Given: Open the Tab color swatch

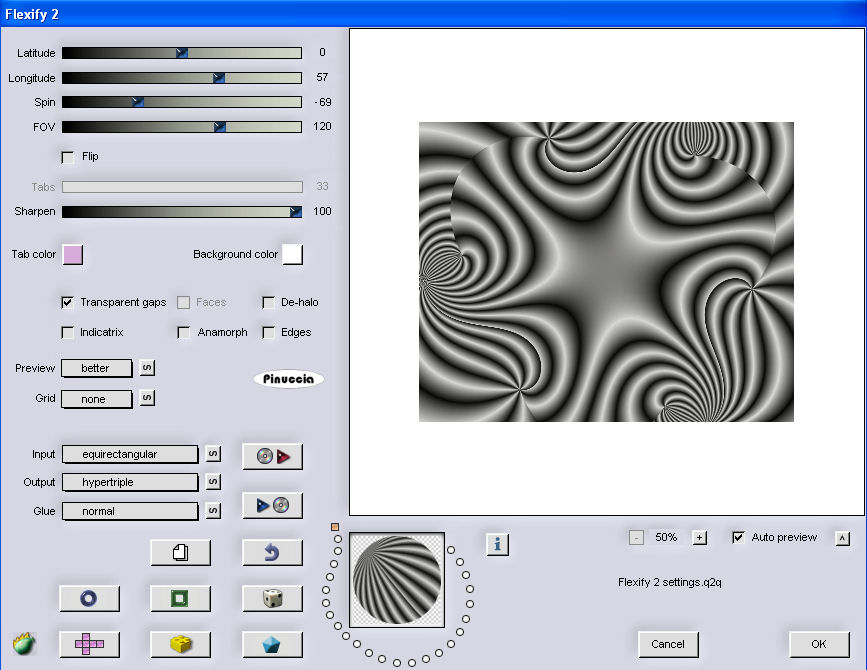Looking at the screenshot, I should [x=73, y=255].
